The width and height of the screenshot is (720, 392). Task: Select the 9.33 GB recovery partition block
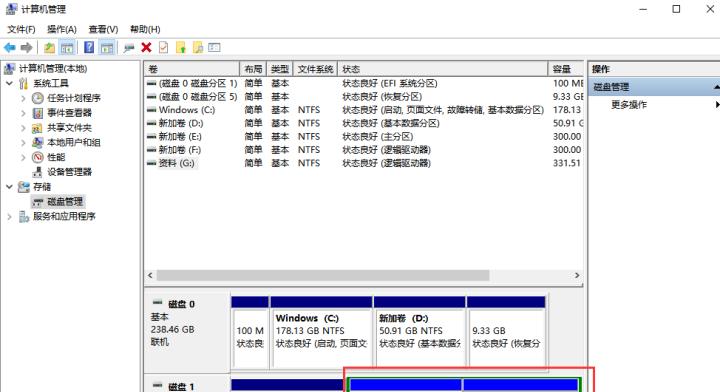pos(506,332)
